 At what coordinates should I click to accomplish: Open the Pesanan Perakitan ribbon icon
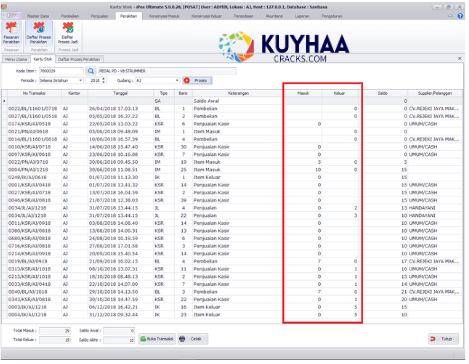pos(11,33)
